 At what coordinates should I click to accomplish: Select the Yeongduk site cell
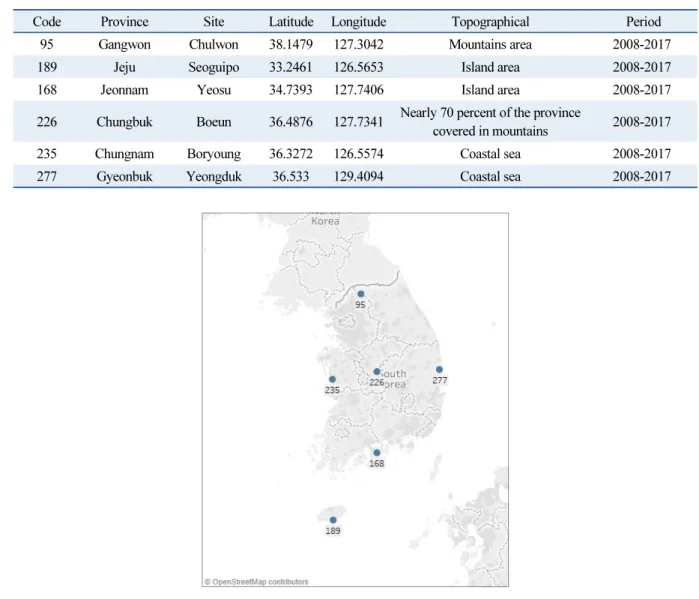pyautogui.click(x=214, y=176)
